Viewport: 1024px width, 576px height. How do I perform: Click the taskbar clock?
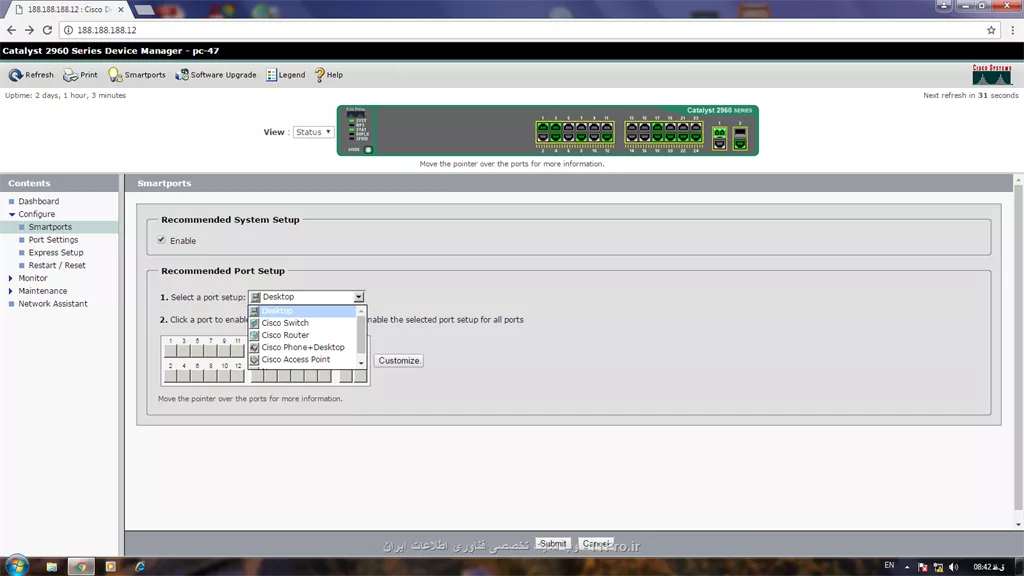click(x=989, y=567)
